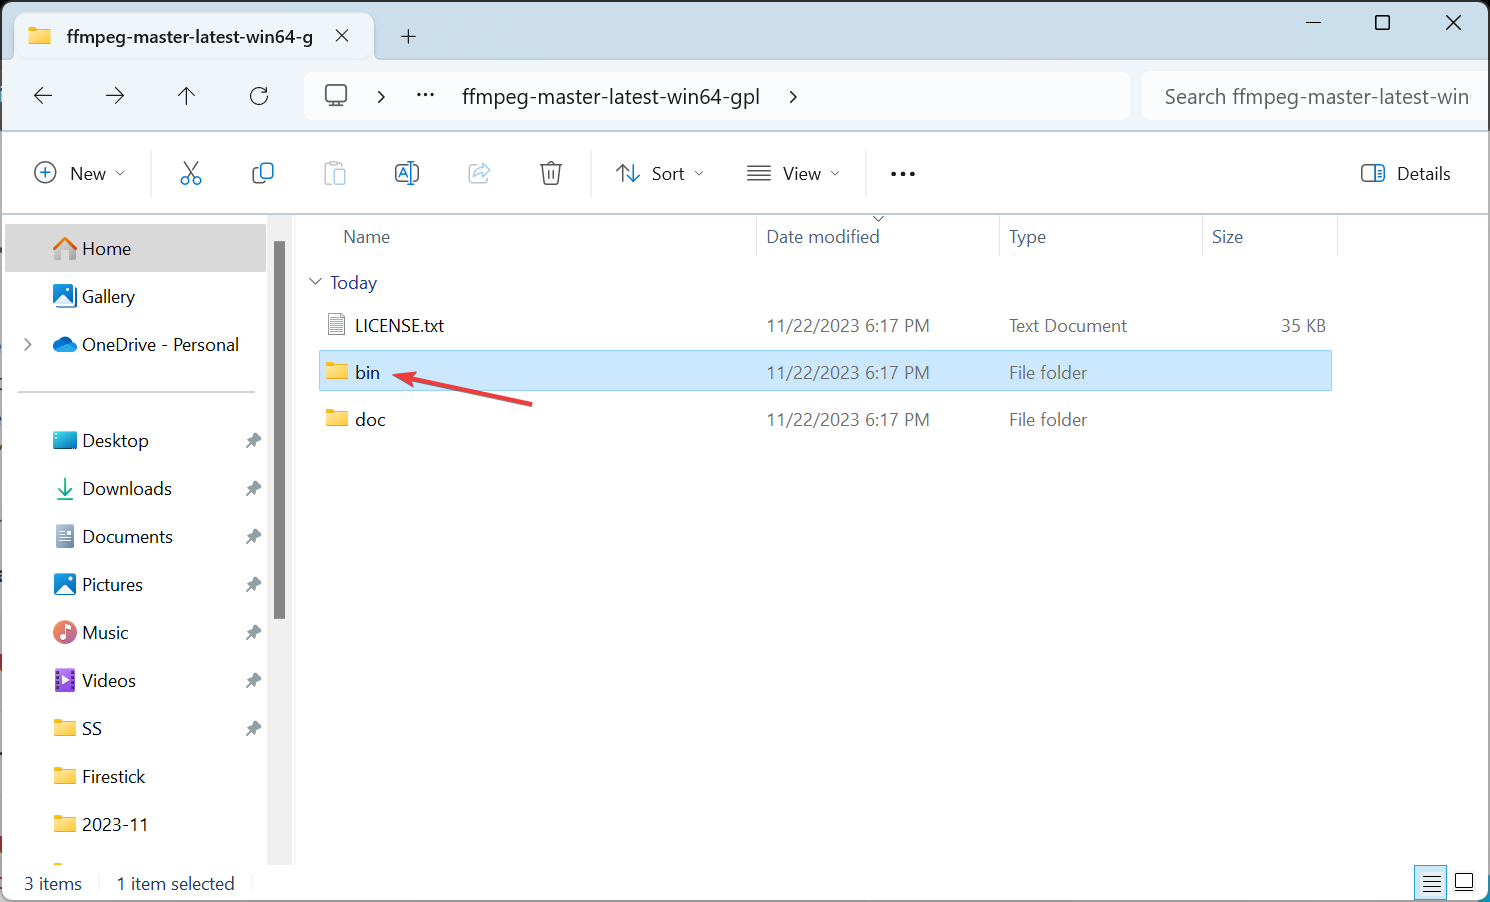Image resolution: width=1490 pixels, height=902 pixels.
Task: Open the Firestick folder in sidebar
Action: 113,777
